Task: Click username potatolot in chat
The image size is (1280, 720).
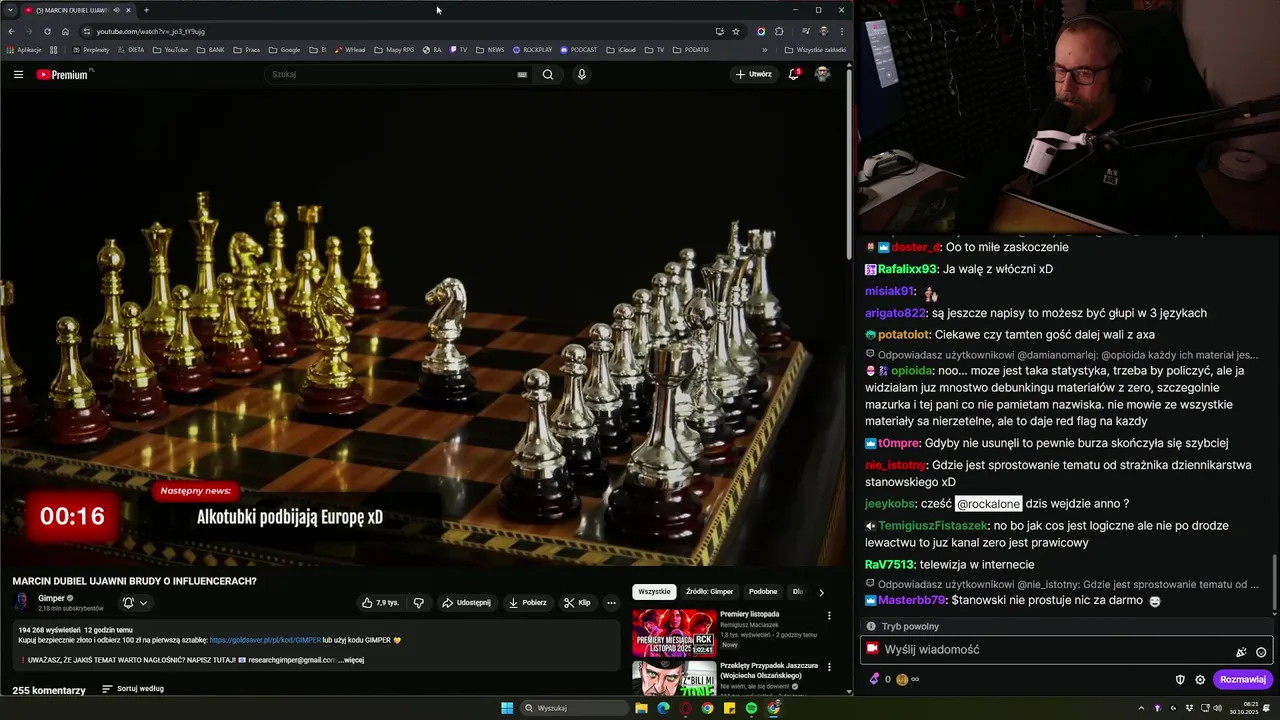Action: [905, 335]
